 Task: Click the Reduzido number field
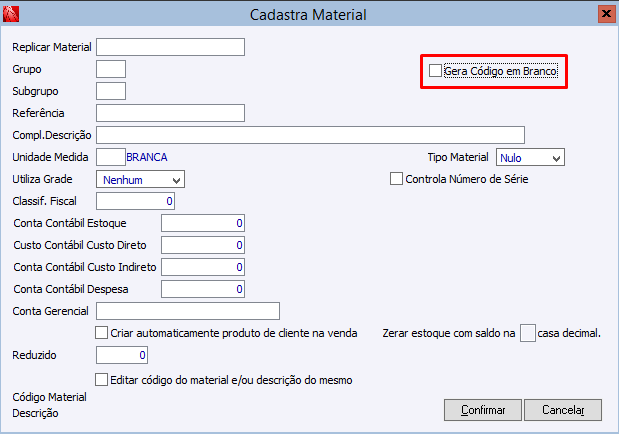(x=123, y=355)
